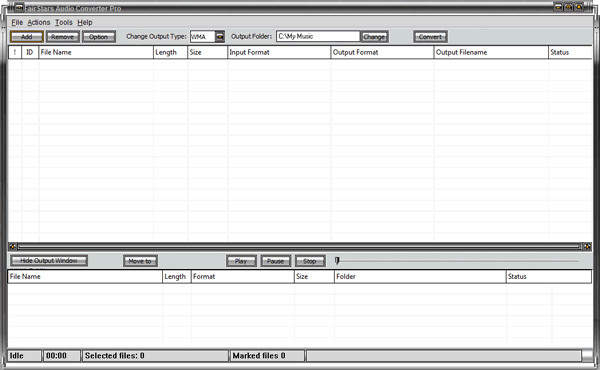Click the playback position slider handle

[337, 261]
